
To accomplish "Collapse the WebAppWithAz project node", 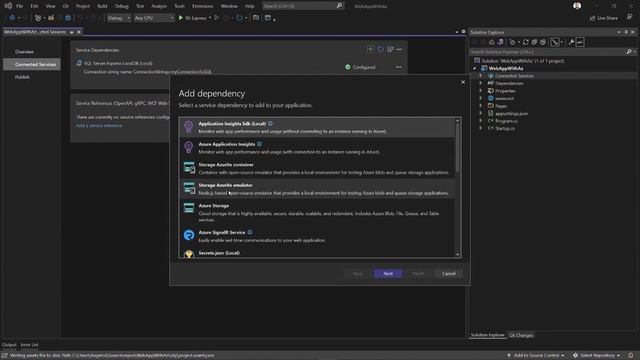I will [x=475, y=69].
